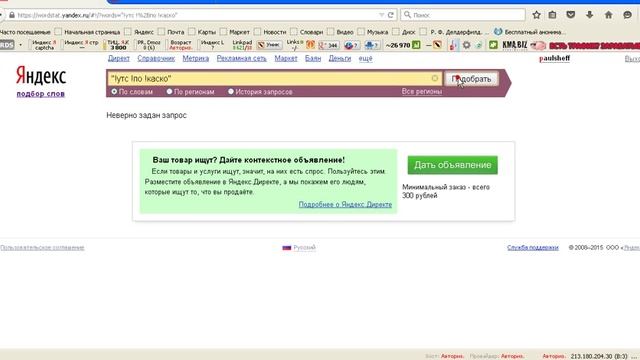Click the RDS bar logo button
The image size is (640, 360).
7,44
